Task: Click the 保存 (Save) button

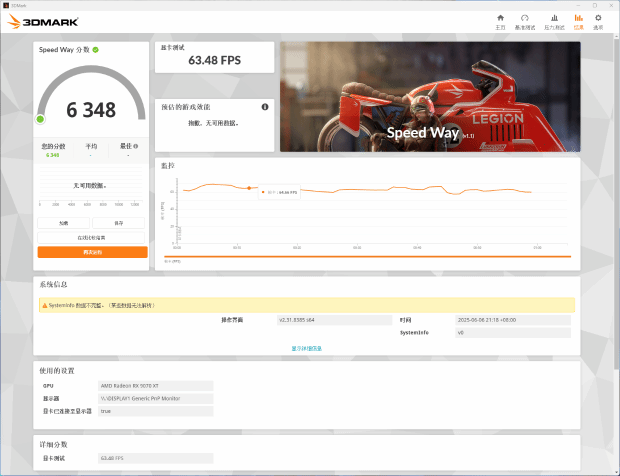Action: point(119,223)
